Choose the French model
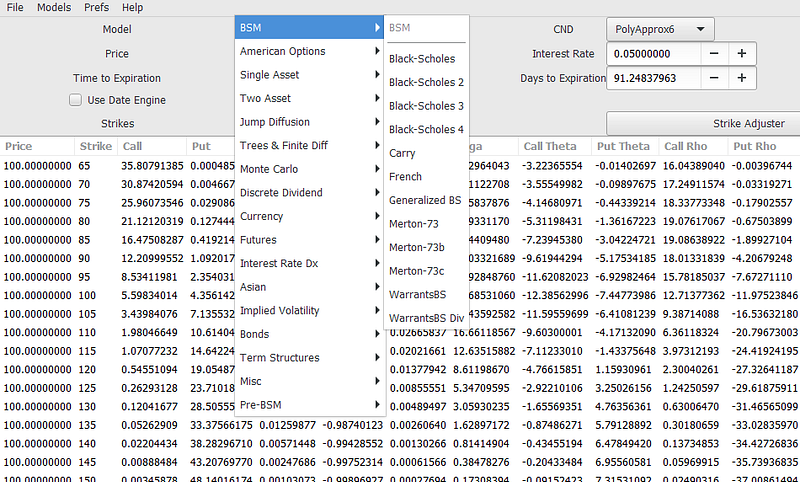This screenshot has width=800, height=482. [426, 176]
